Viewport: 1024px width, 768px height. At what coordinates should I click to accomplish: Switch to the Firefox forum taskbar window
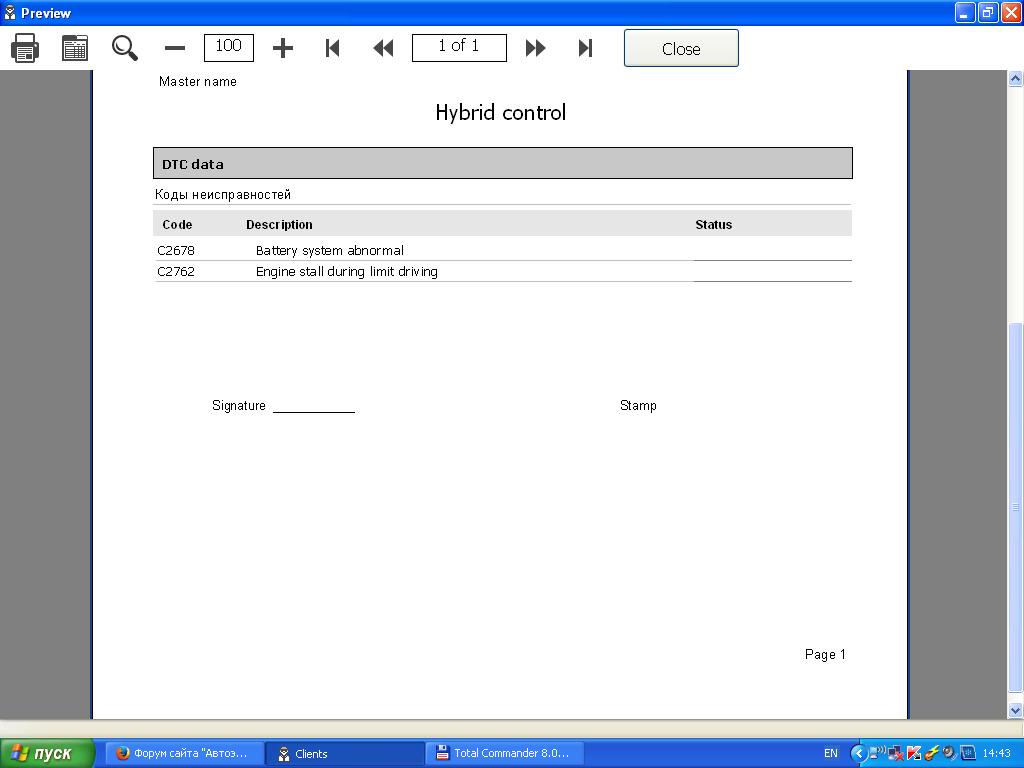pyautogui.click(x=184, y=753)
